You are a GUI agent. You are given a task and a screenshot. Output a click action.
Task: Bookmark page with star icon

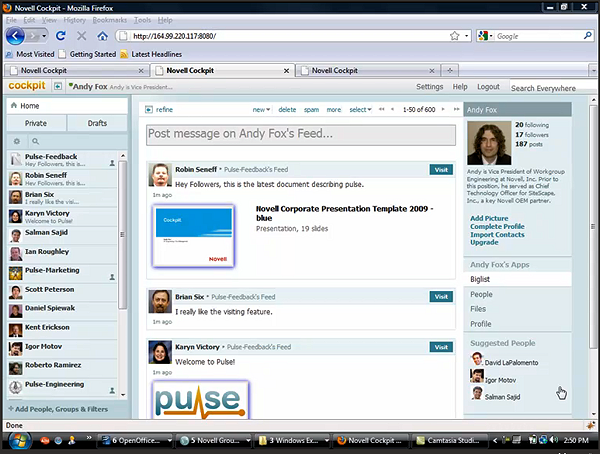454,36
